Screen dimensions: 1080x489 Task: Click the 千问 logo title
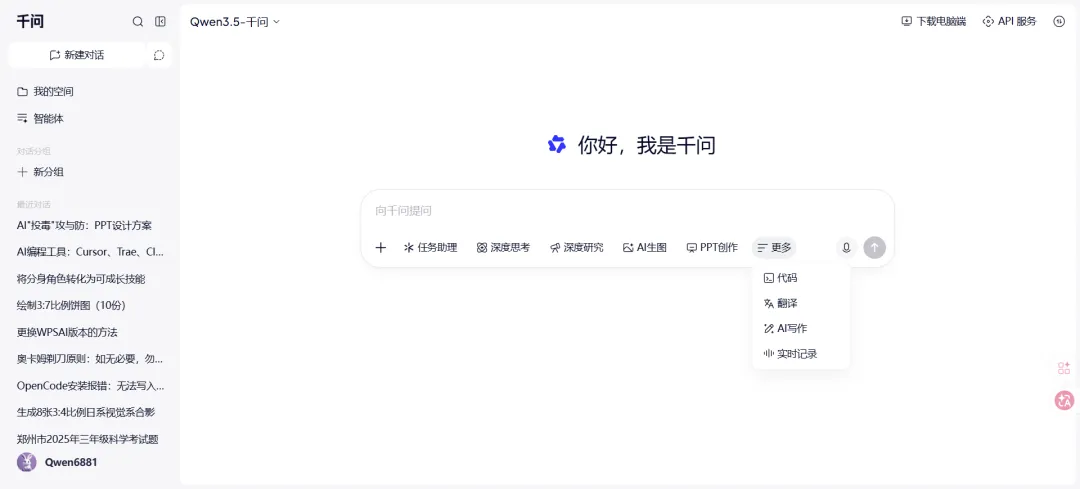(30, 22)
